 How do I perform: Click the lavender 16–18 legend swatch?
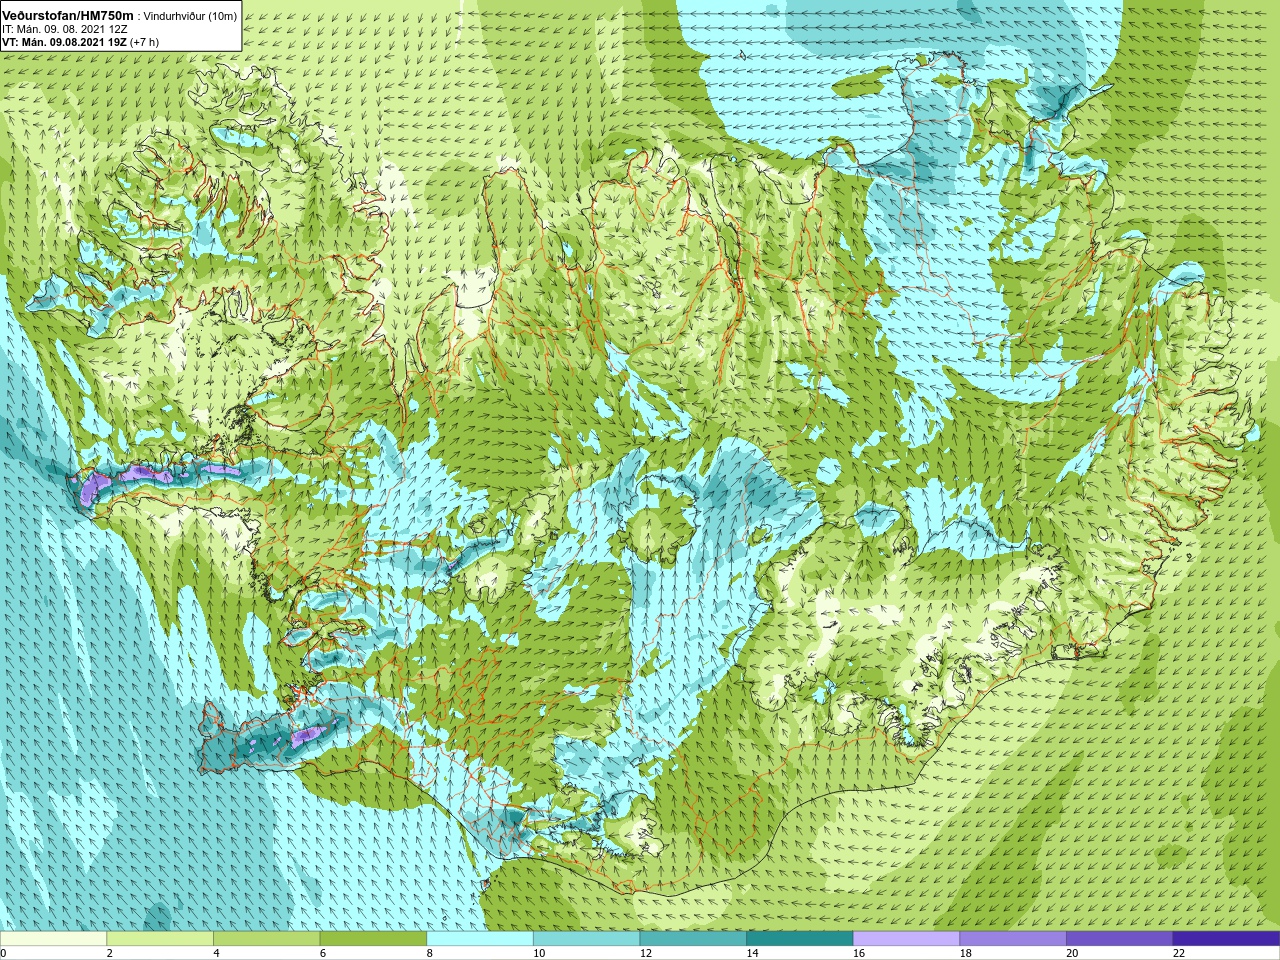[x=906, y=939]
